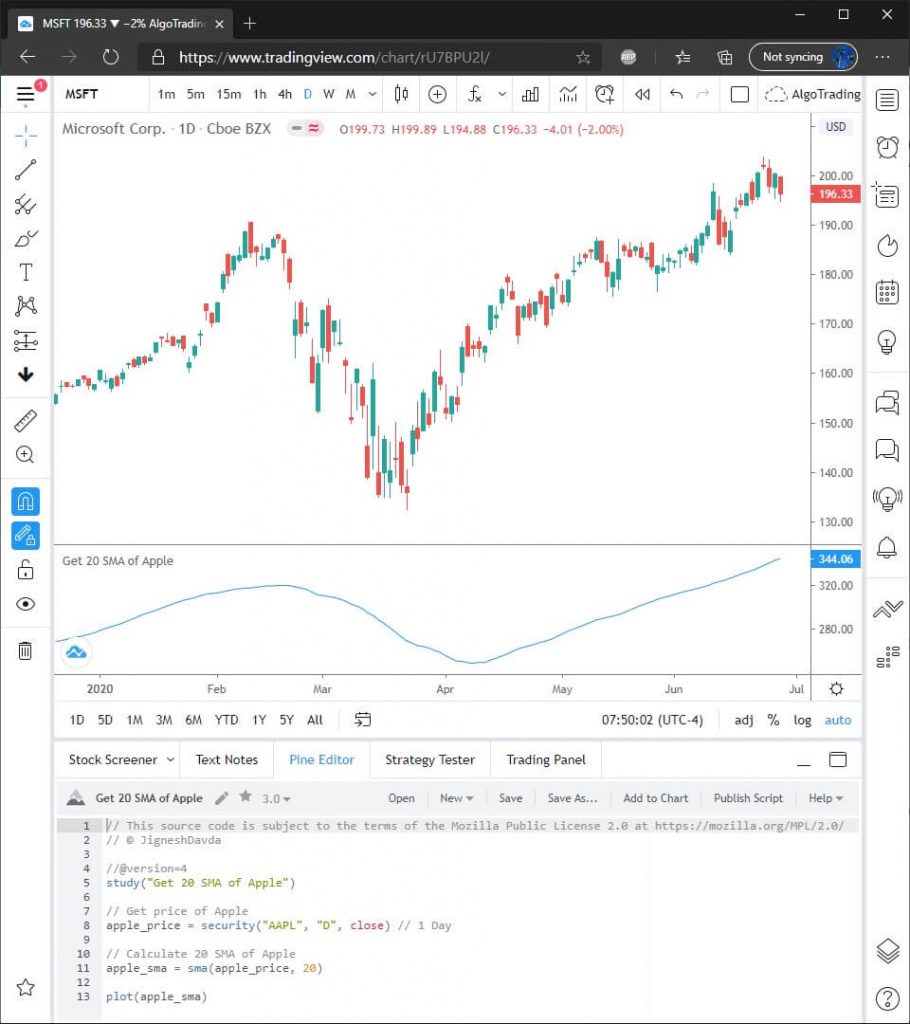Open the Trading Panel tab
910x1024 pixels.
point(545,760)
